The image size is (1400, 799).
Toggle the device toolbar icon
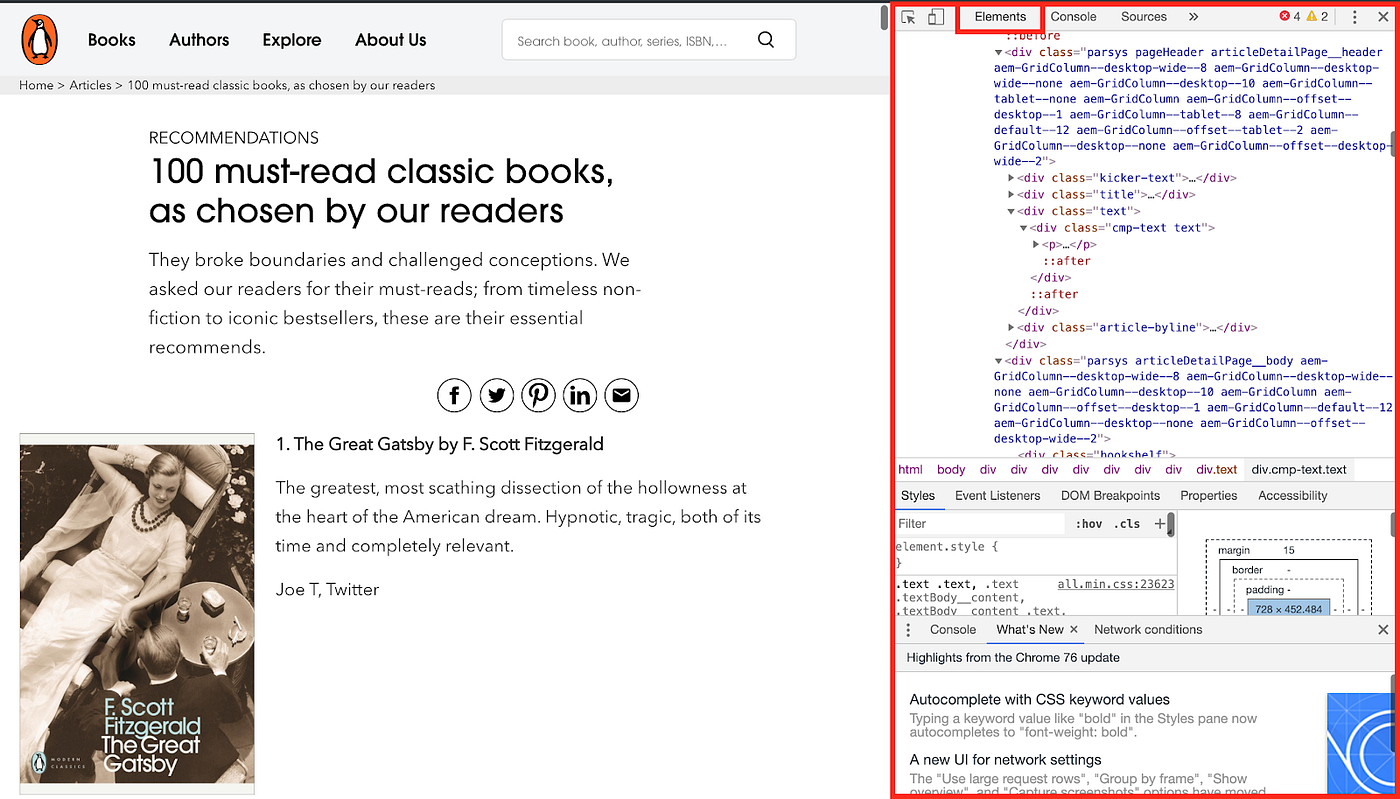[936, 17]
